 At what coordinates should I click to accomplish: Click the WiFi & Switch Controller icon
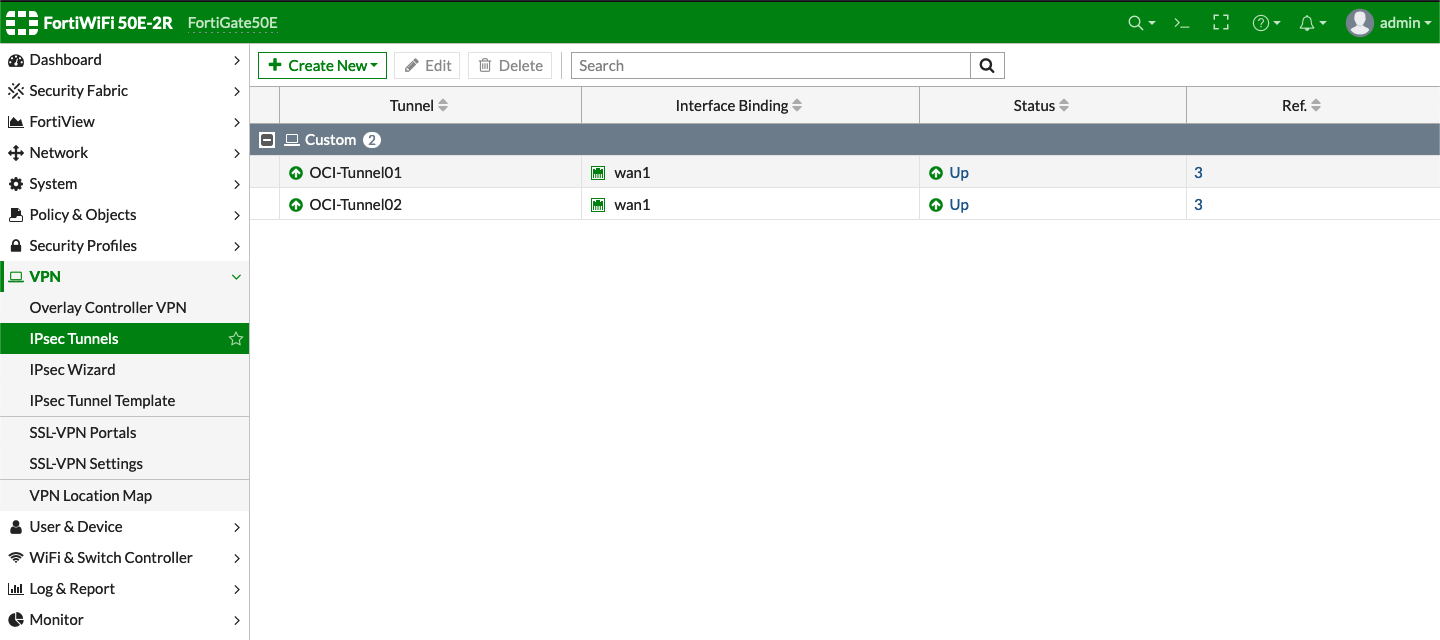pyautogui.click(x=15, y=558)
